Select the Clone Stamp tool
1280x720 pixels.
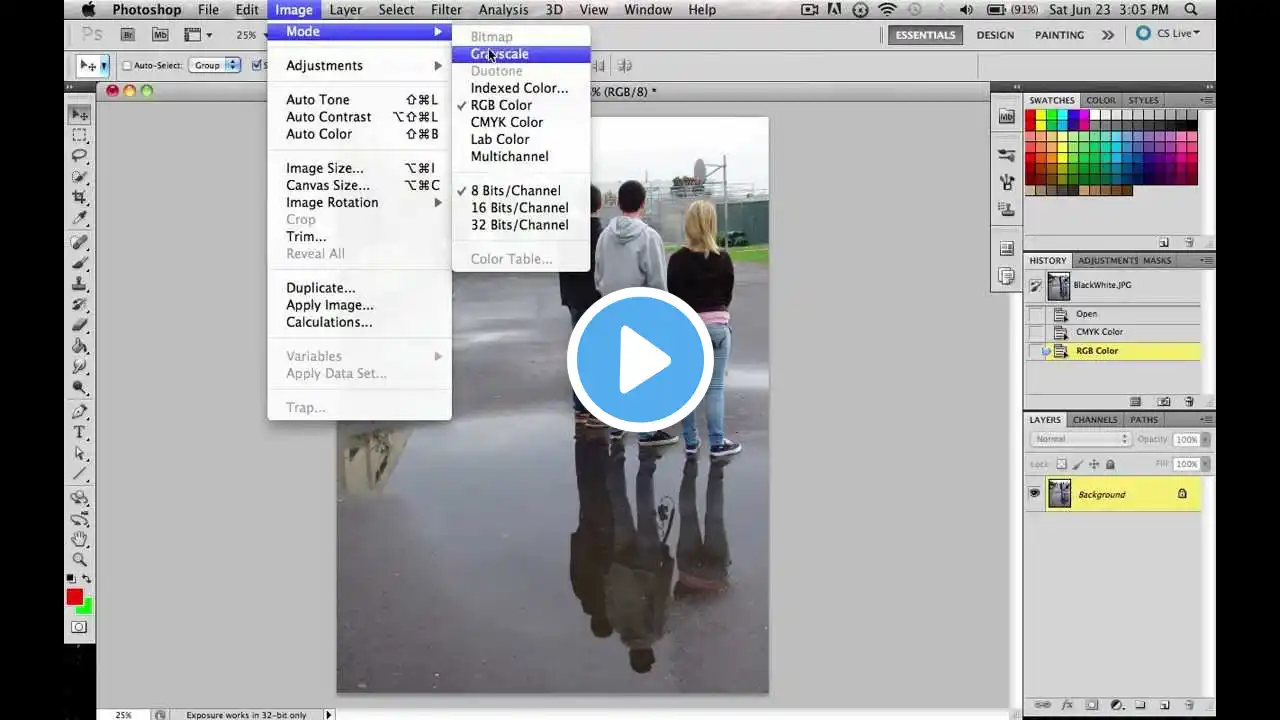(79, 284)
